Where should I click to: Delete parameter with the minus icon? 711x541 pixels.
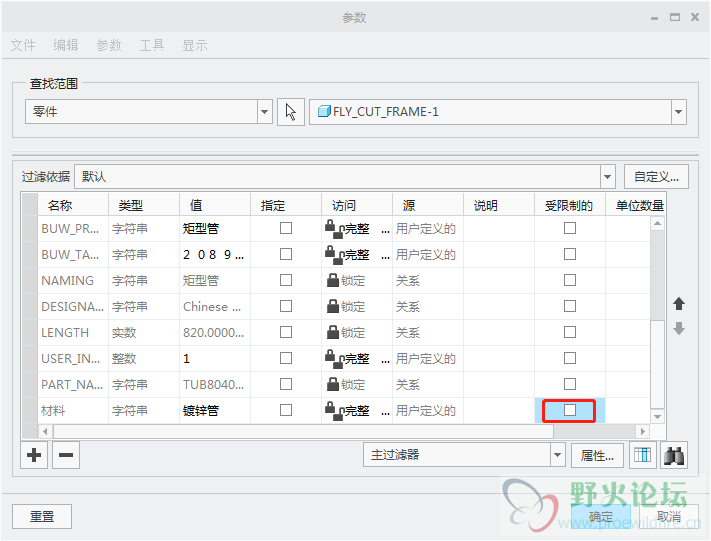pyautogui.click(x=66, y=455)
